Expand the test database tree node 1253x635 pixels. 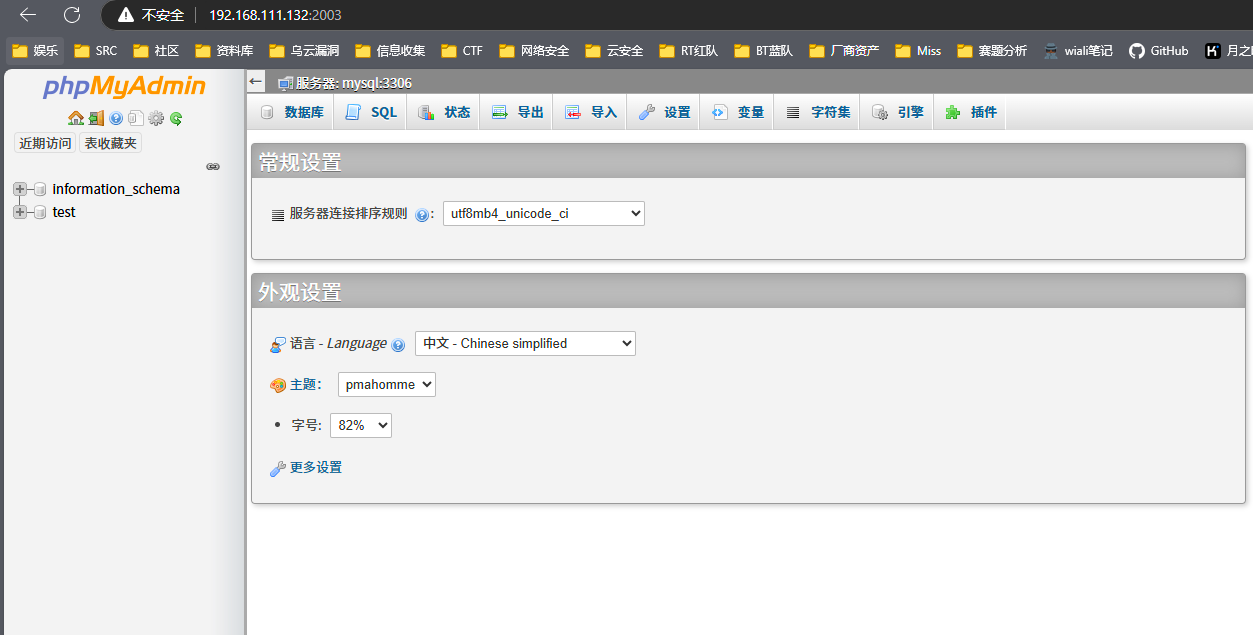20,212
